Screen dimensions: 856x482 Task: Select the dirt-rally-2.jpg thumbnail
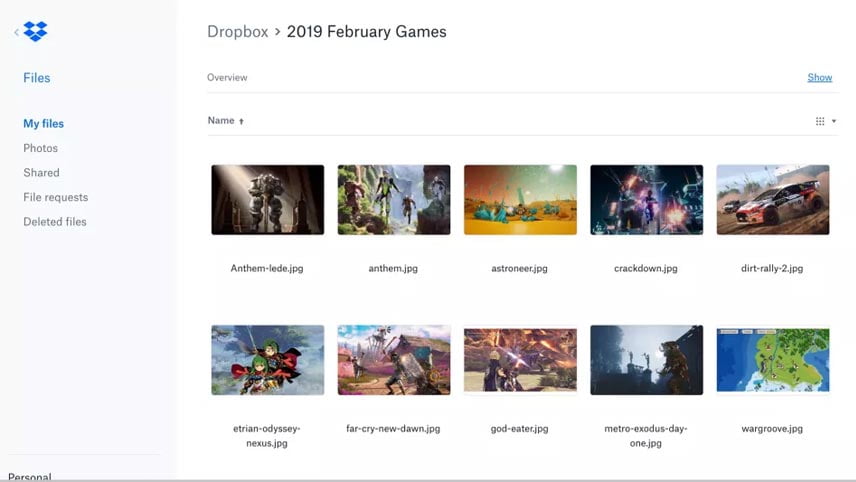tap(773, 200)
